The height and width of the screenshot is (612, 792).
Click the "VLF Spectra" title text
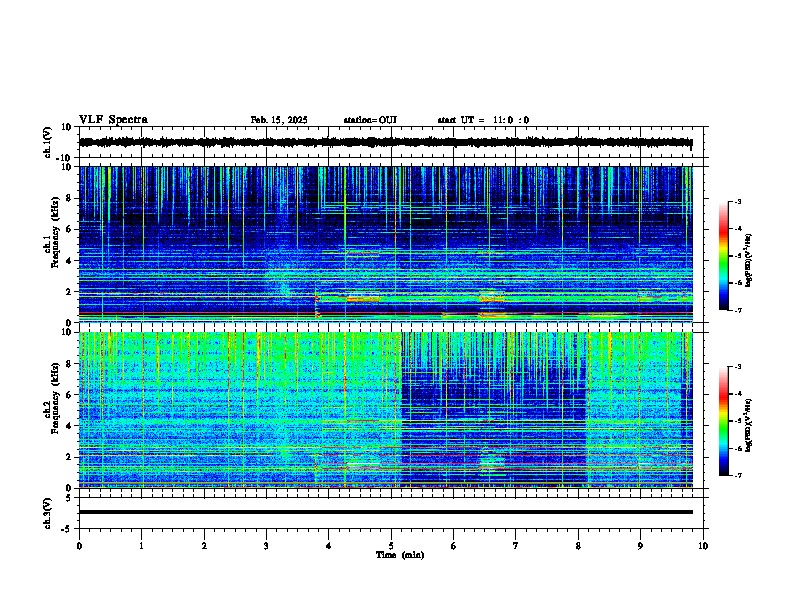tap(113, 119)
